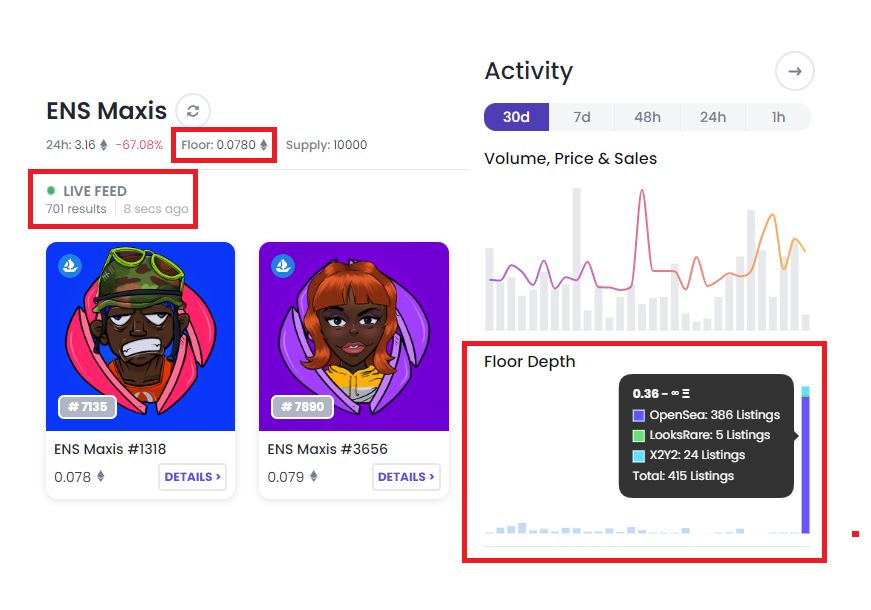Click the Volume, Price & Sales chart
The width and height of the screenshot is (871, 610).
(x=647, y=259)
